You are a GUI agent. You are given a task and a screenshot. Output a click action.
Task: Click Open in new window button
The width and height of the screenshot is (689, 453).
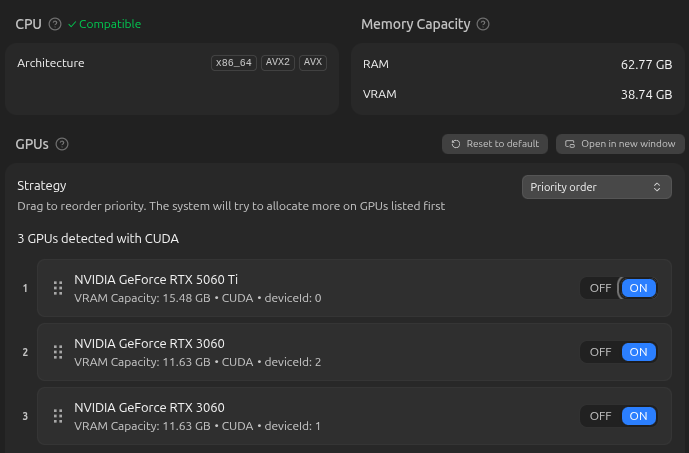pos(620,144)
